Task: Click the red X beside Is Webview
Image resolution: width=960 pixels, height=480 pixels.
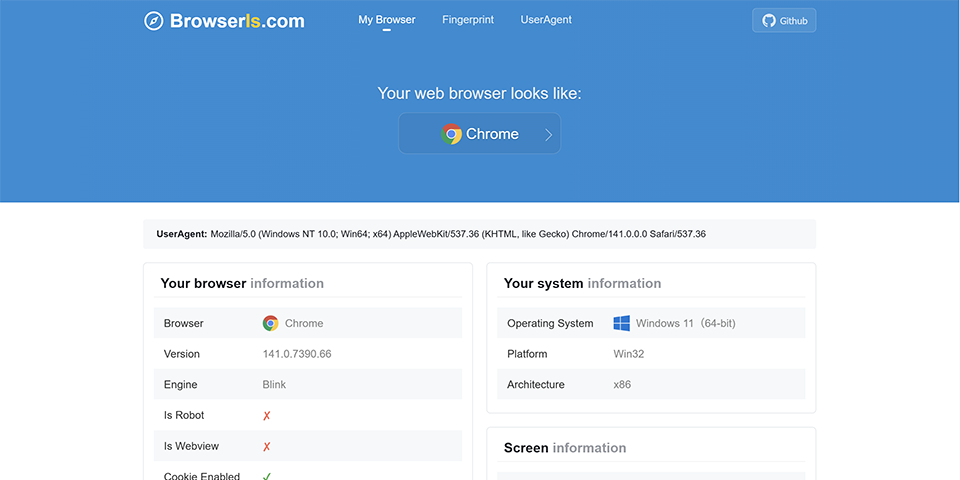Action: 267,447
